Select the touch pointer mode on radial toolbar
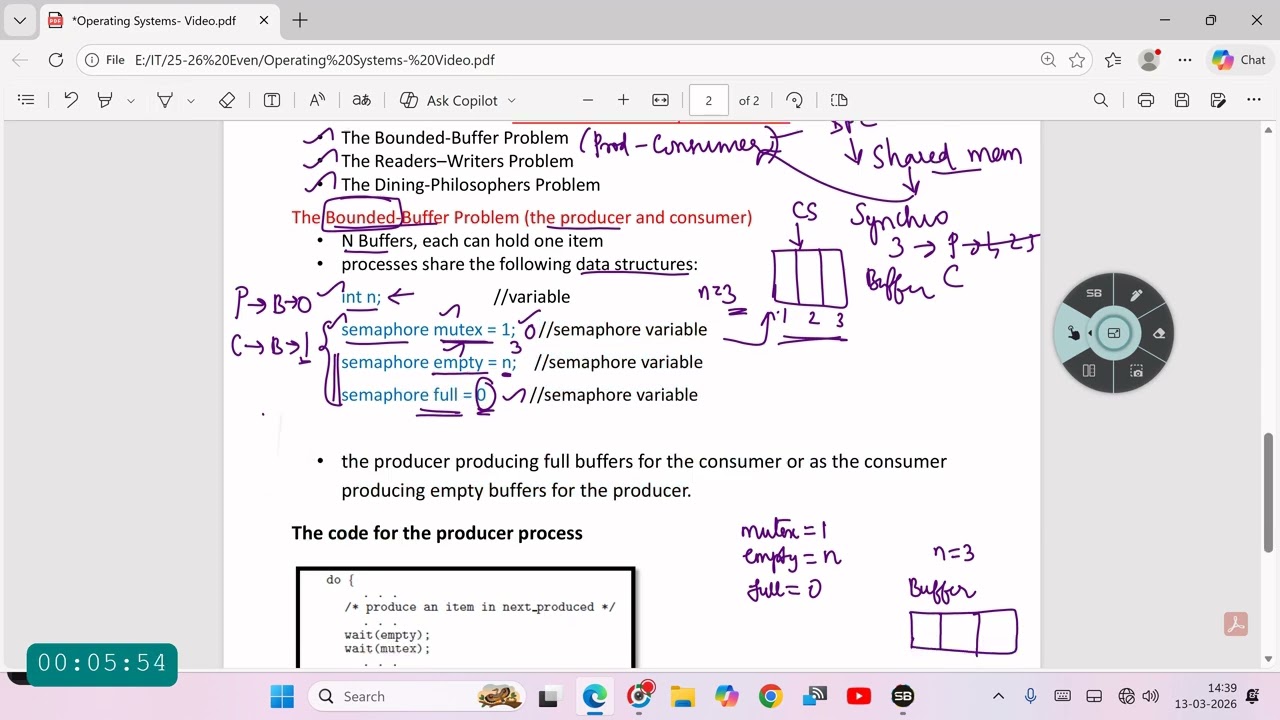 click(x=1073, y=333)
